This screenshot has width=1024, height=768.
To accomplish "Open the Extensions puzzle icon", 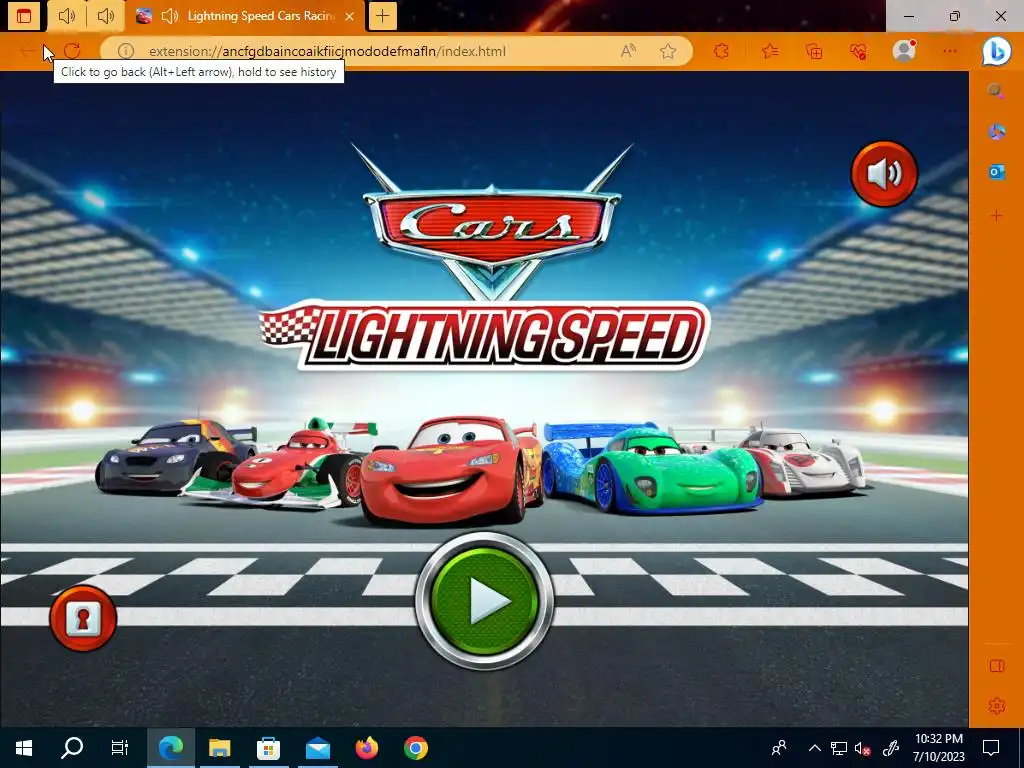I will coord(721,51).
